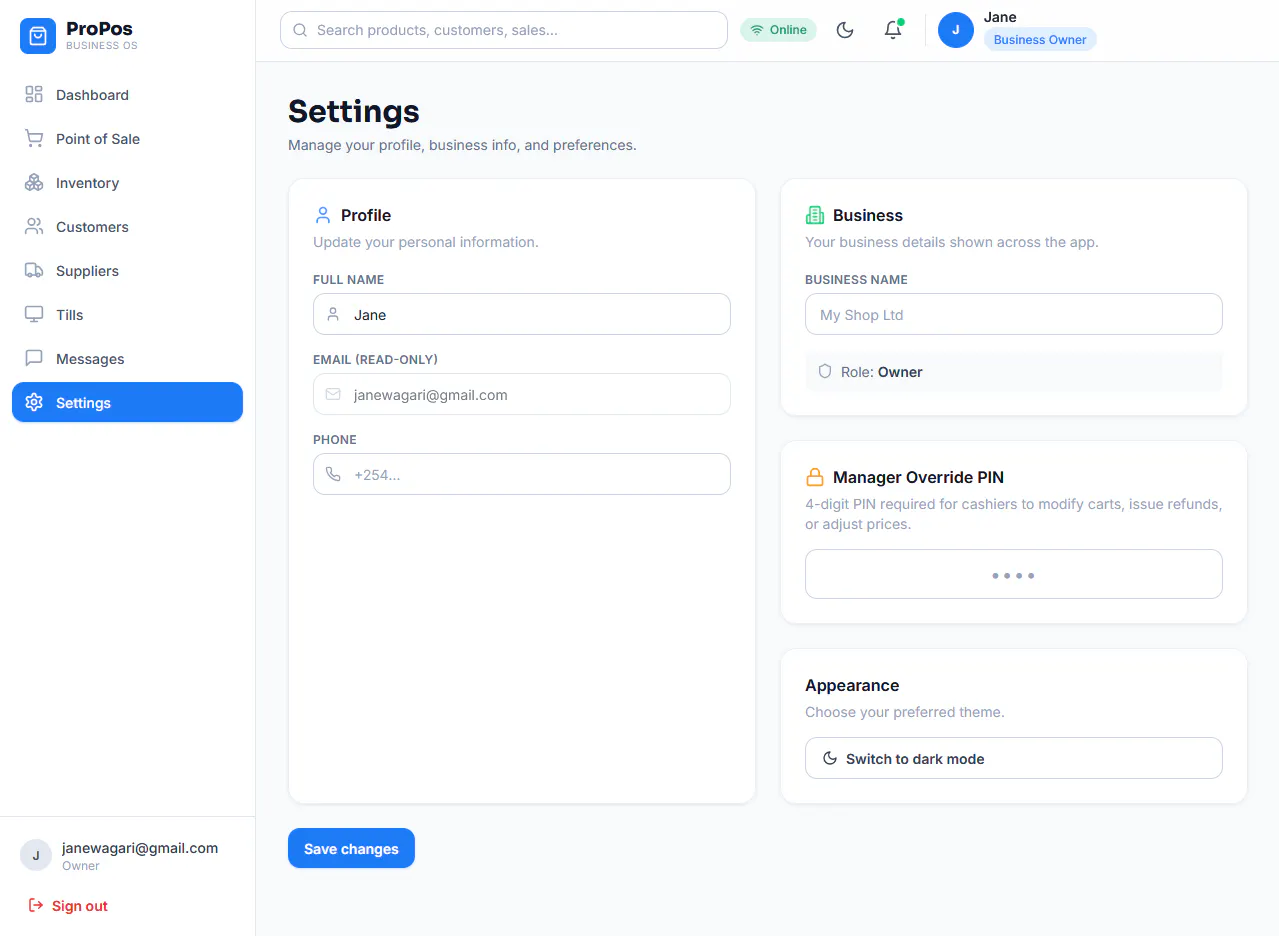Click the Role: Owner row

tap(1014, 371)
